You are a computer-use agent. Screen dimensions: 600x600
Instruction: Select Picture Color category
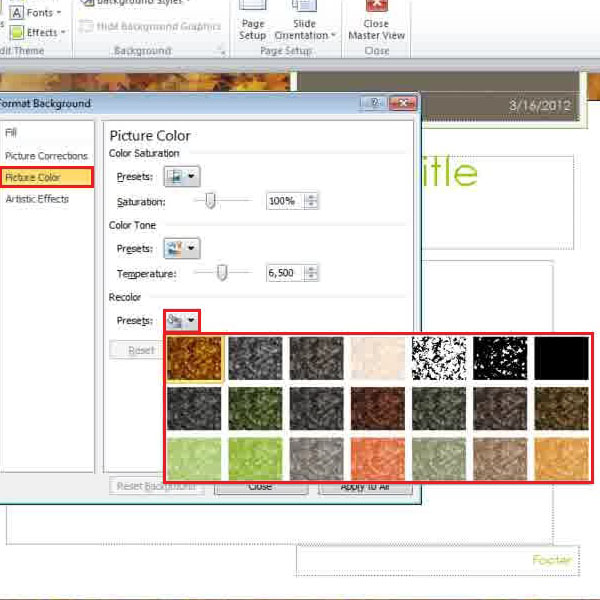click(47, 178)
